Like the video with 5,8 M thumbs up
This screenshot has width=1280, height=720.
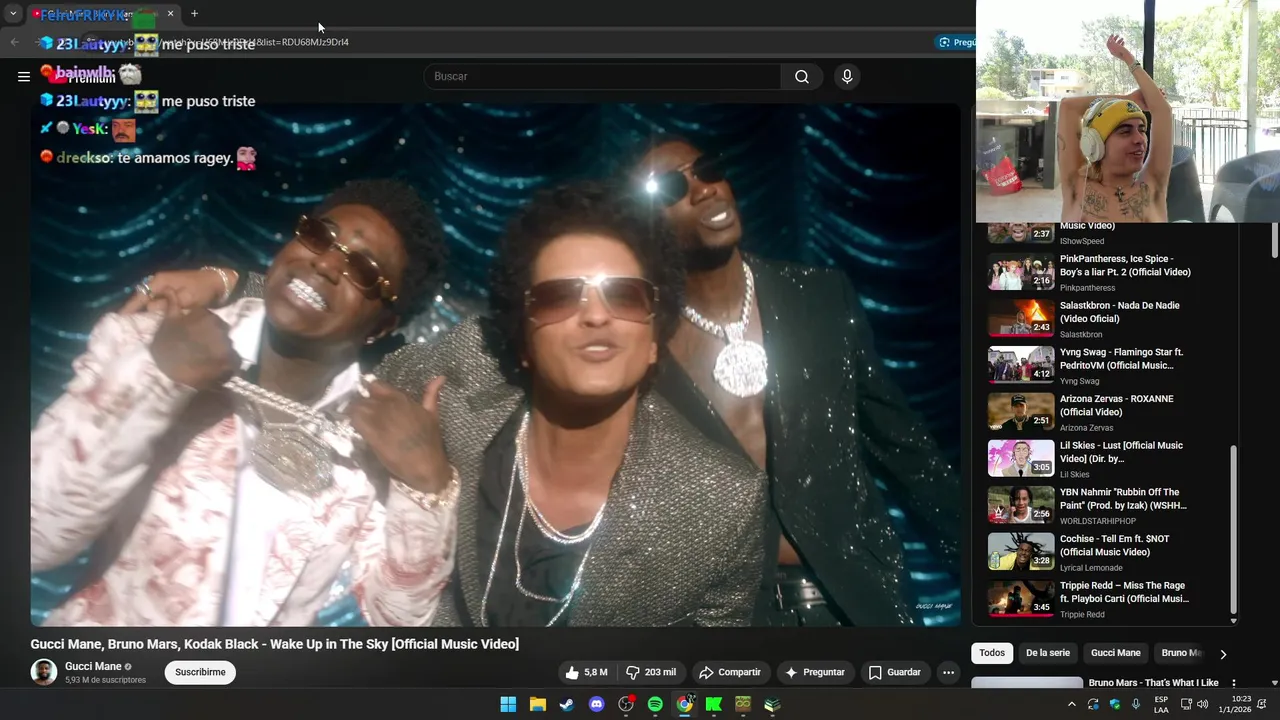[x=586, y=672]
